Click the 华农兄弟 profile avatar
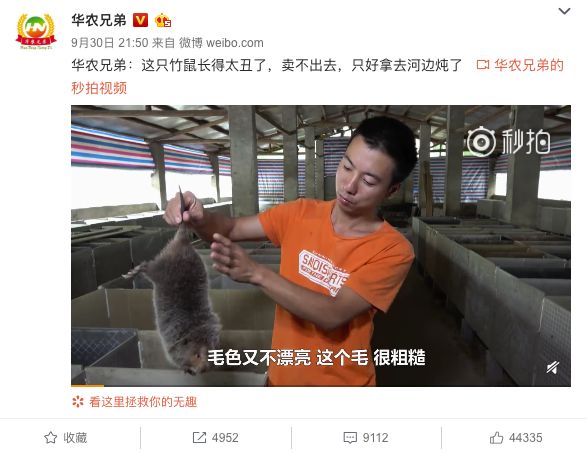This screenshot has width=587, height=454. pyautogui.click(x=36, y=31)
